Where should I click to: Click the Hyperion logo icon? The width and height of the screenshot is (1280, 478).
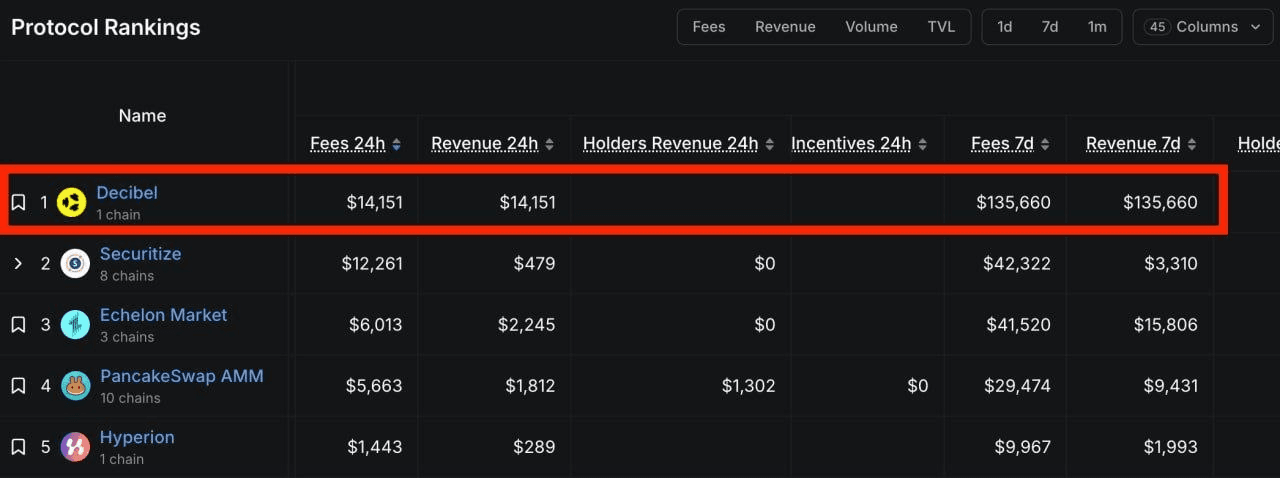pyautogui.click(x=75, y=447)
